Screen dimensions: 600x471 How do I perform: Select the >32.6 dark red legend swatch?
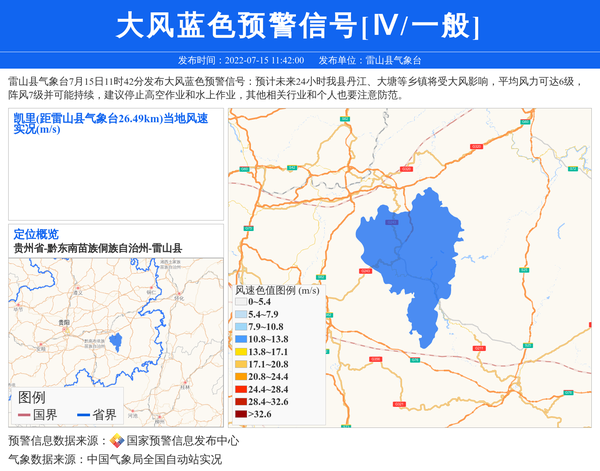pos(240,414)
